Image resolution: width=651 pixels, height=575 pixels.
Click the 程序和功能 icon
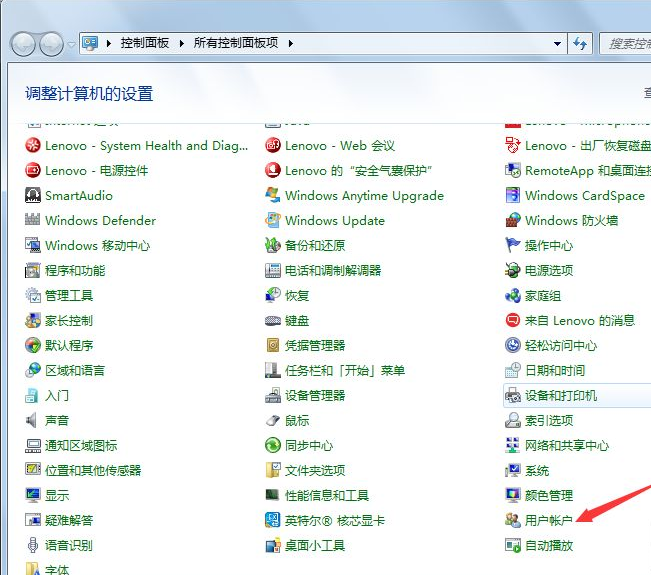click(33, 271)
